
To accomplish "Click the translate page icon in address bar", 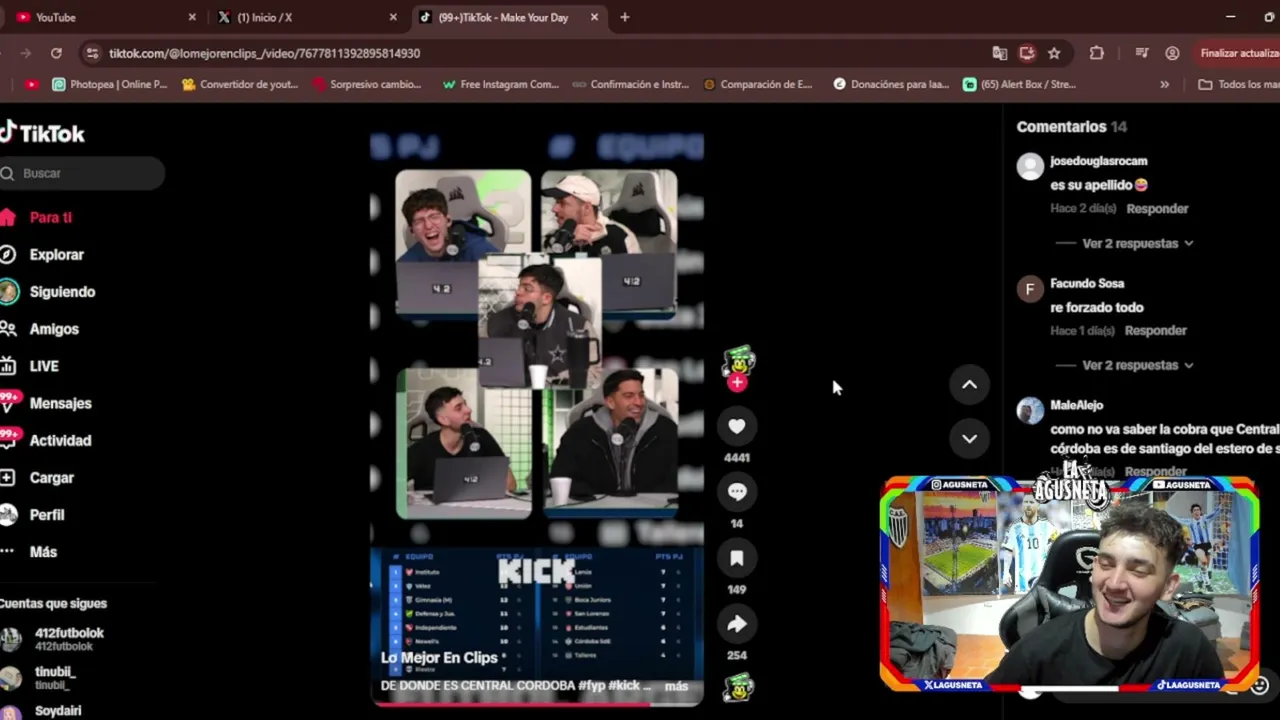I will tap(999, 53).
